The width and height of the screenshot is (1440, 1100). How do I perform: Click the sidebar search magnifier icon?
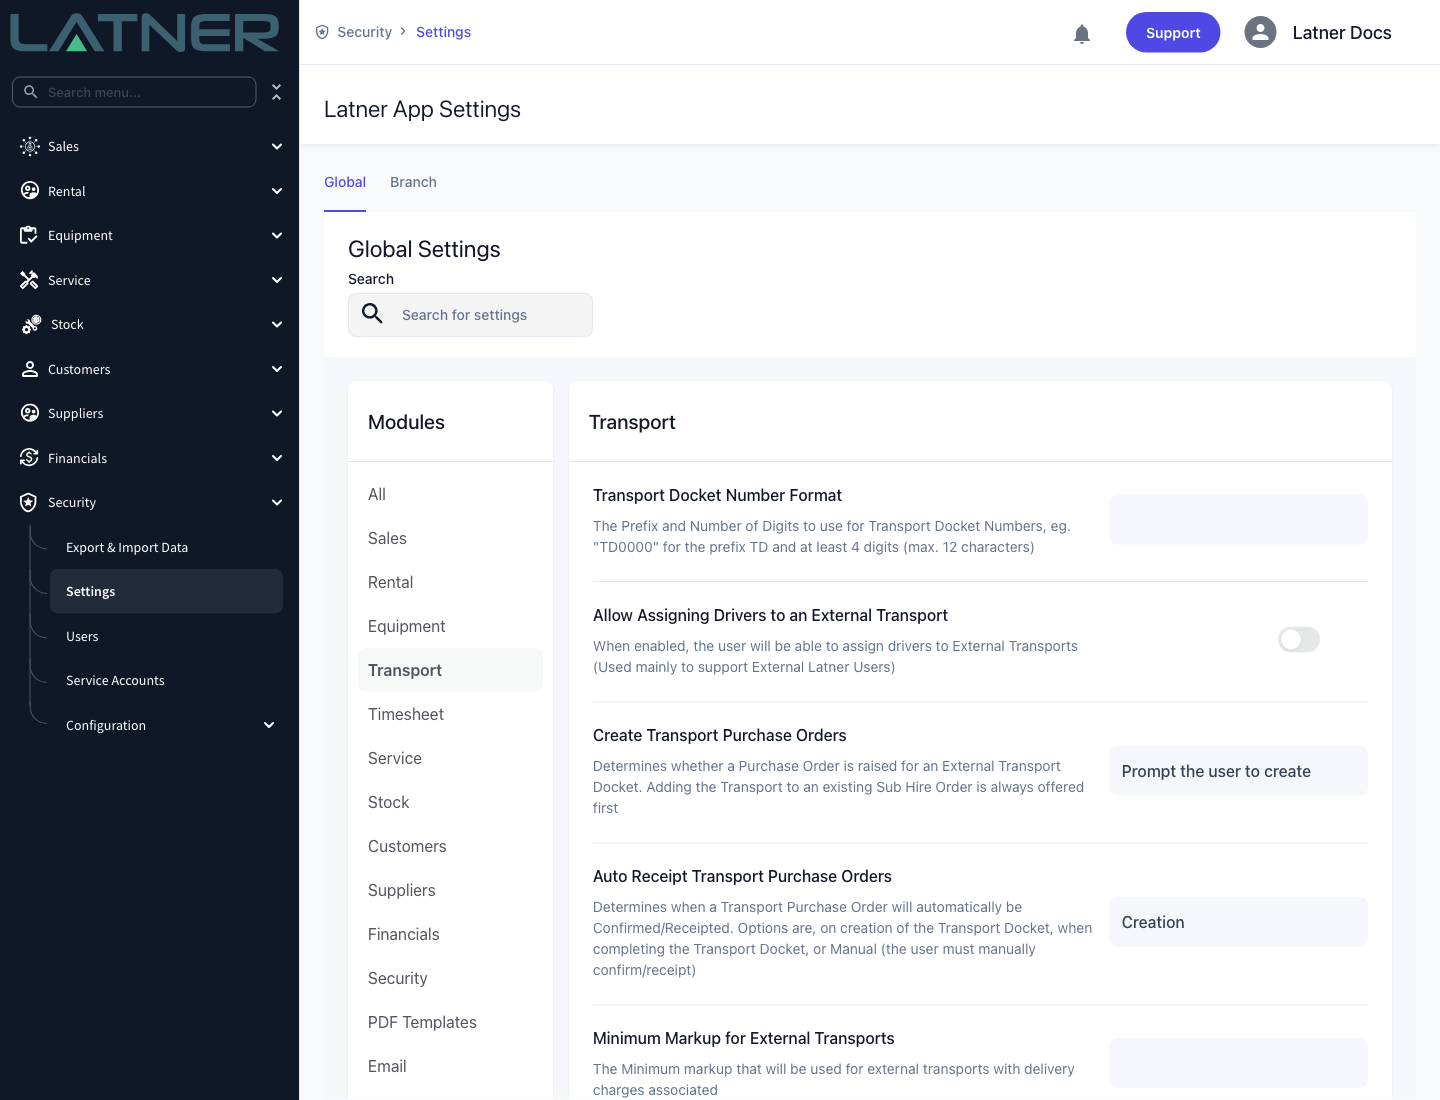point(31,92)
